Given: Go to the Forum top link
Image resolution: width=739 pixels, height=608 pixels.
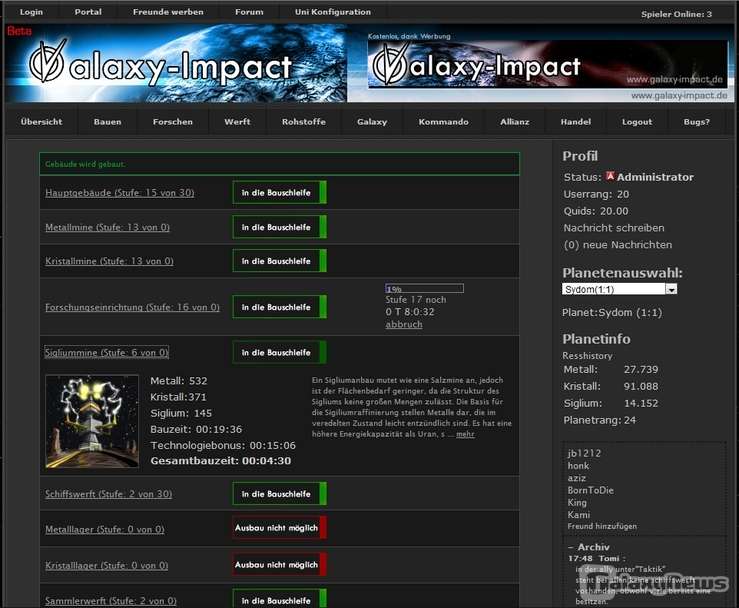Looking at the screenshot, I should coord(249,12).
